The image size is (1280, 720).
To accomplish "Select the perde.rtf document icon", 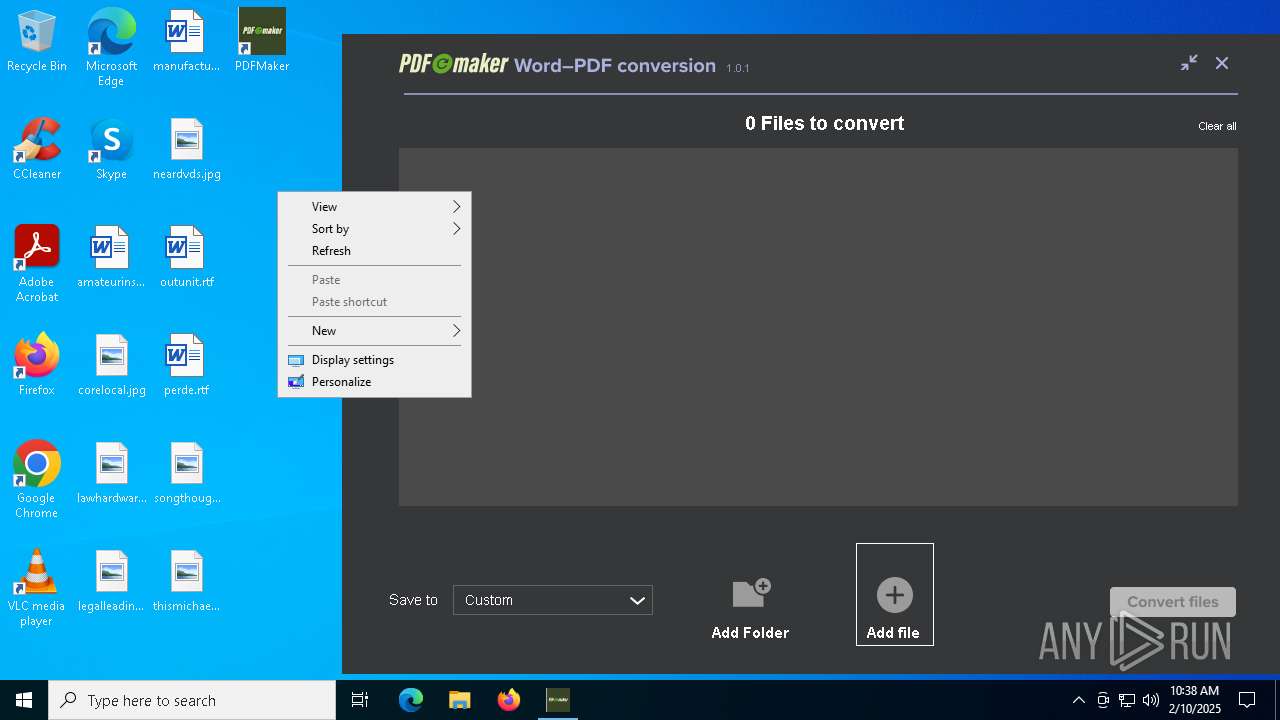I will (186, 366).
